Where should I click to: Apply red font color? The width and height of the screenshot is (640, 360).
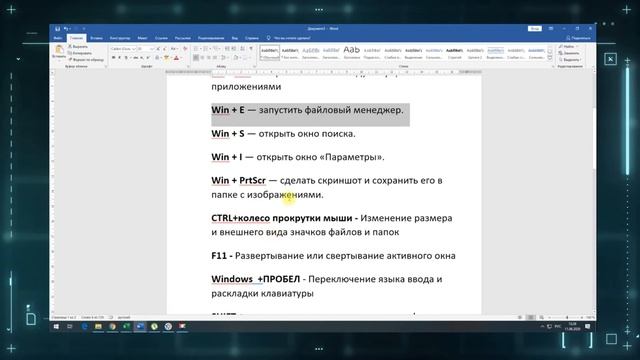click(176, 58)
